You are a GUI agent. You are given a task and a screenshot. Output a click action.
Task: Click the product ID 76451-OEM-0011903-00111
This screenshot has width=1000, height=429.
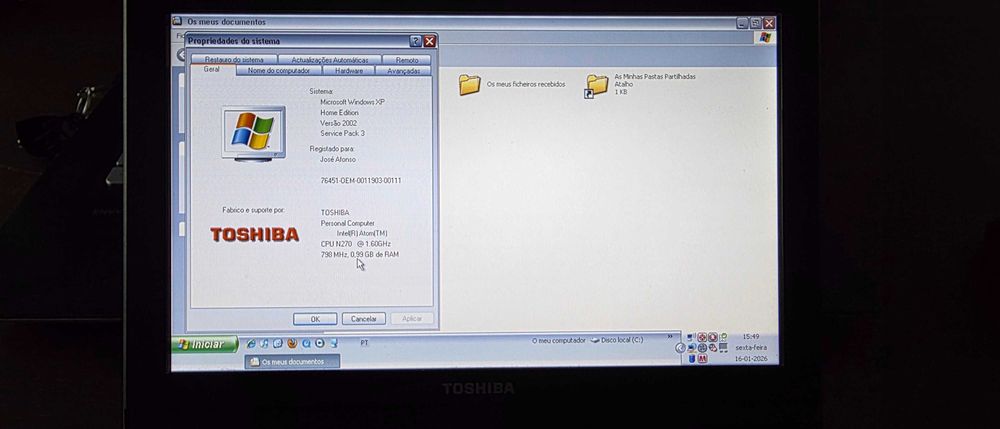(360, 181)
